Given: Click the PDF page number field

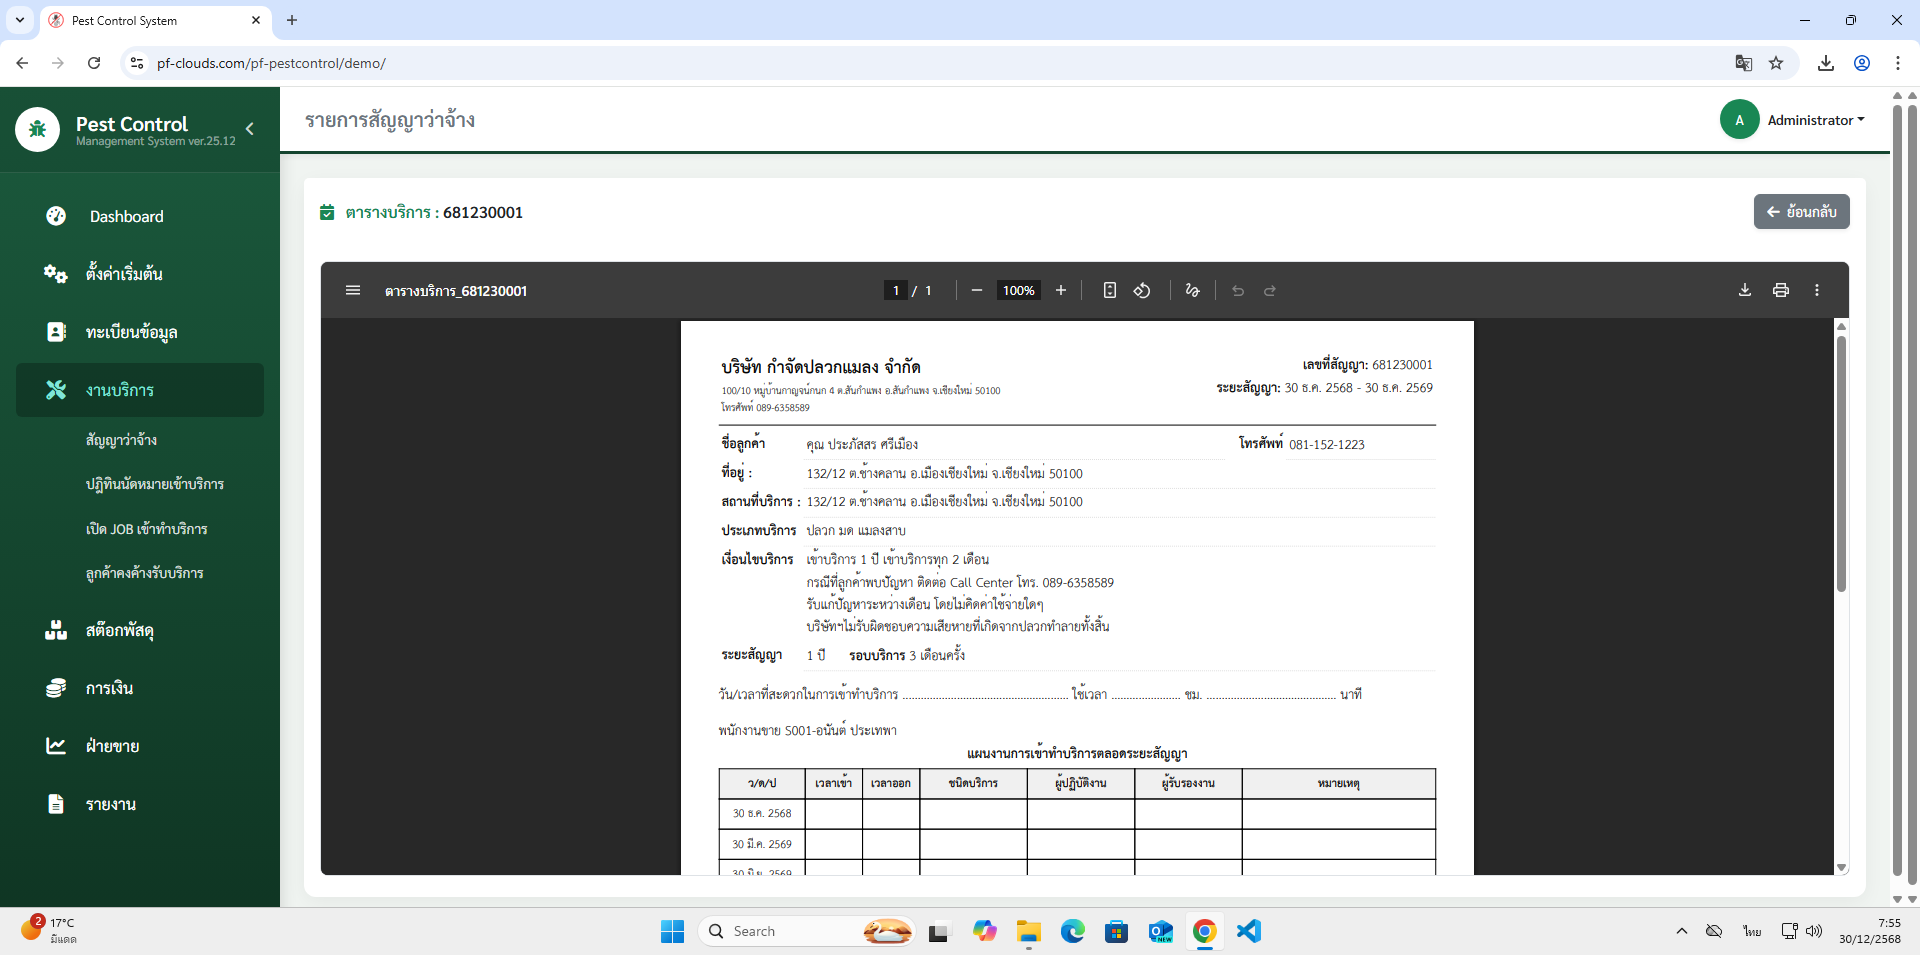Looking at the screenshot, I should click(895, 291).
